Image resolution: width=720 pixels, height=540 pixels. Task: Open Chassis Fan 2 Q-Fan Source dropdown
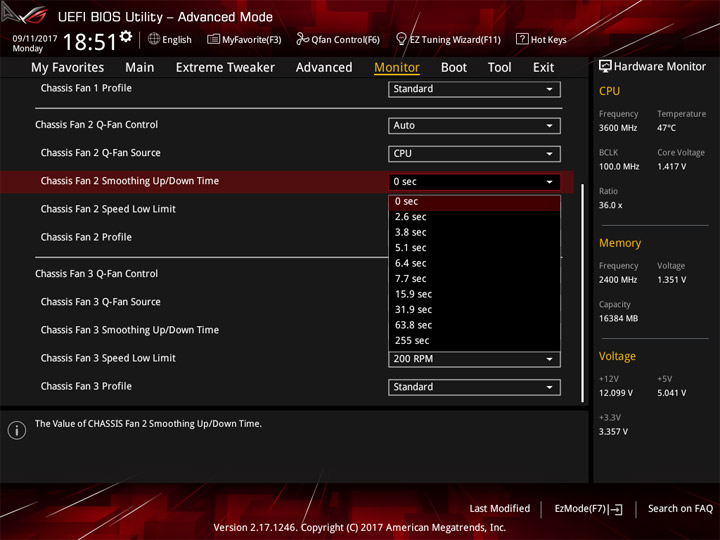[474, 154]
